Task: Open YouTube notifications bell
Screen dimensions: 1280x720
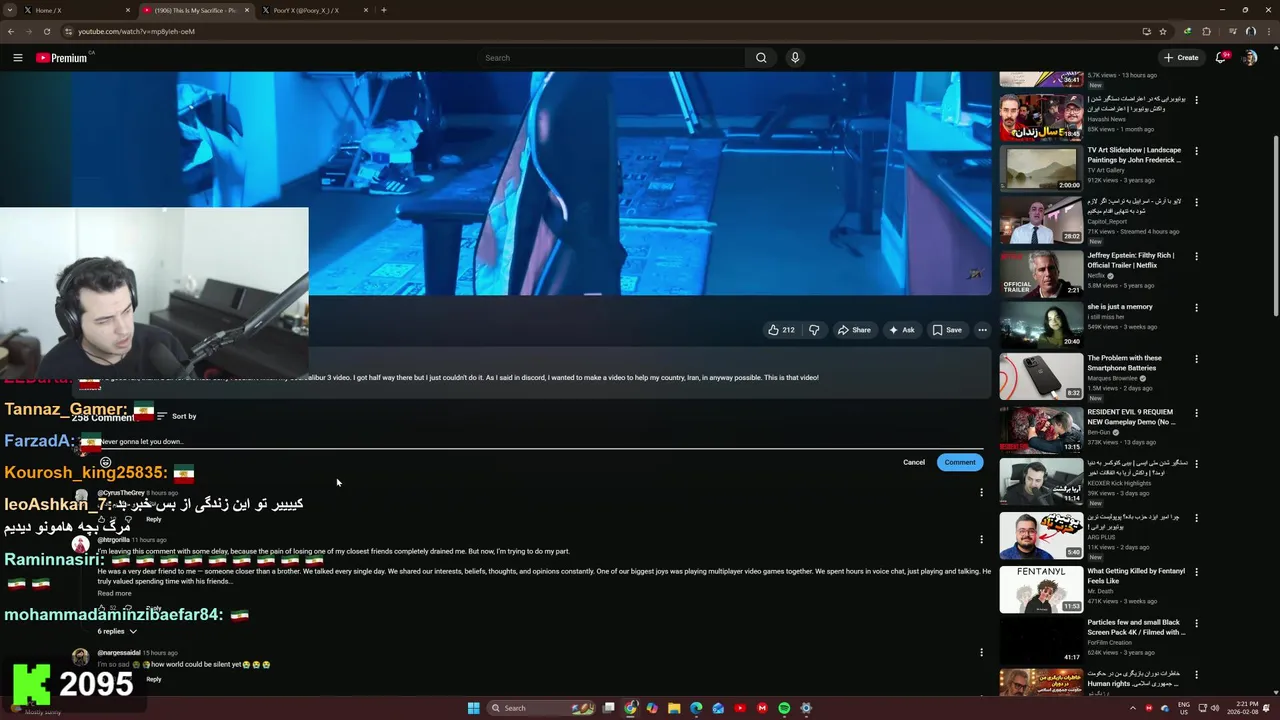Action: 1221,58
